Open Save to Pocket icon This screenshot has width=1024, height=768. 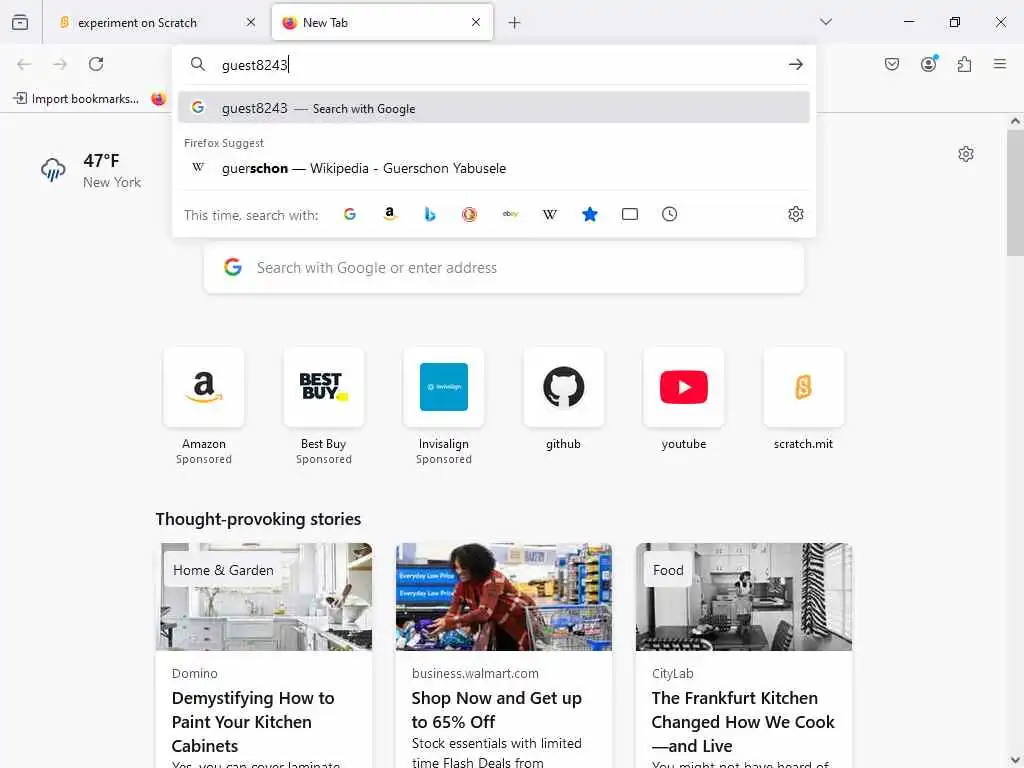(x=892, y=64)
